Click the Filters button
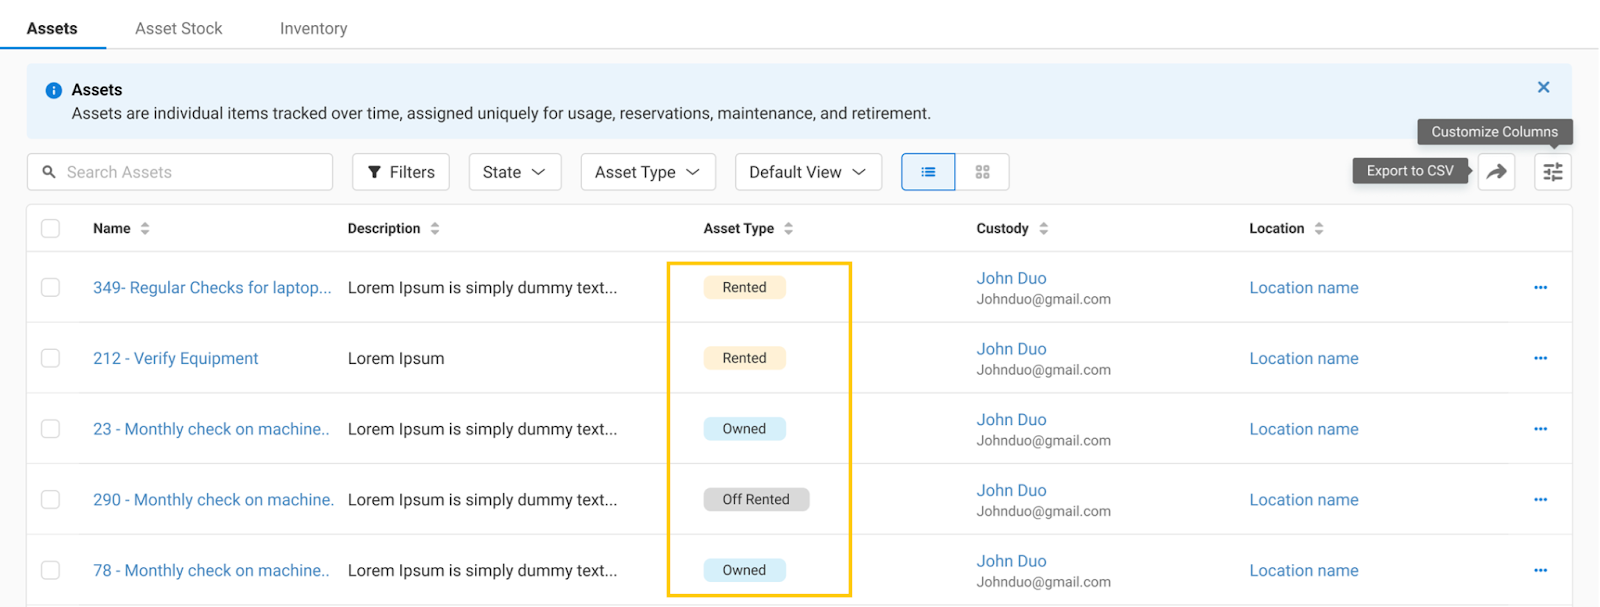This screenshot has height=607, width=1600. (x=401, y=172)
